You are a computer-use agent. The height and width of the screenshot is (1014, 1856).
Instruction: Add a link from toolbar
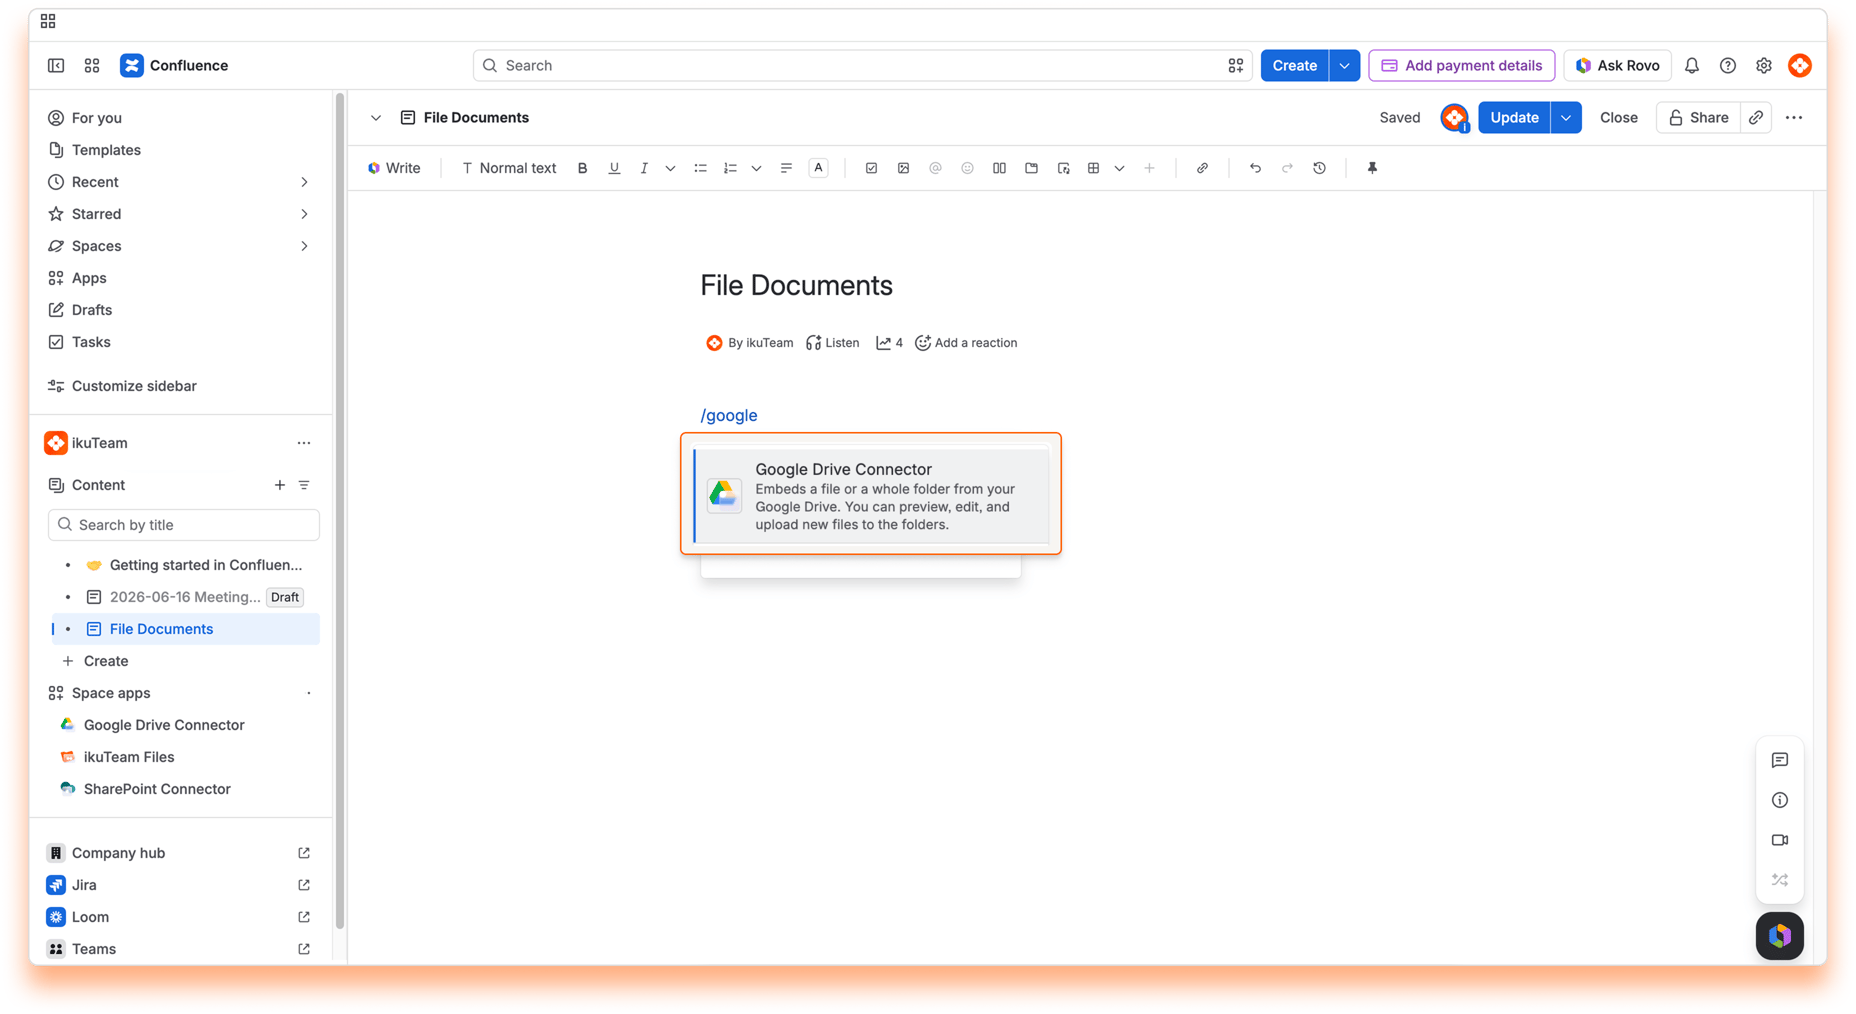(1202, 168)
